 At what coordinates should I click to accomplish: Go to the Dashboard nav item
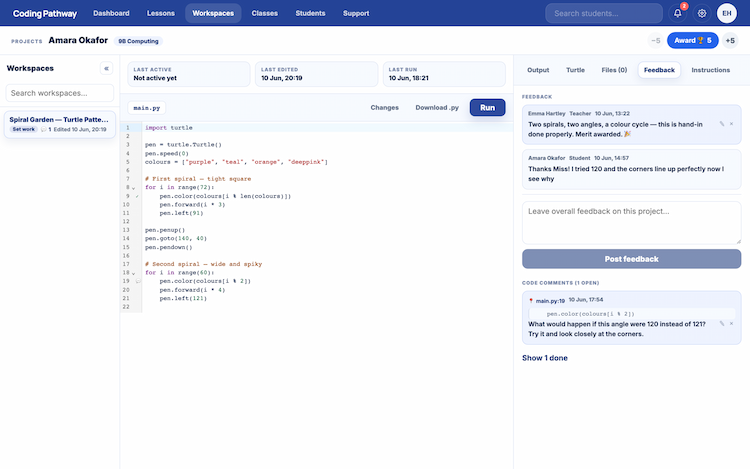(111, 13)
